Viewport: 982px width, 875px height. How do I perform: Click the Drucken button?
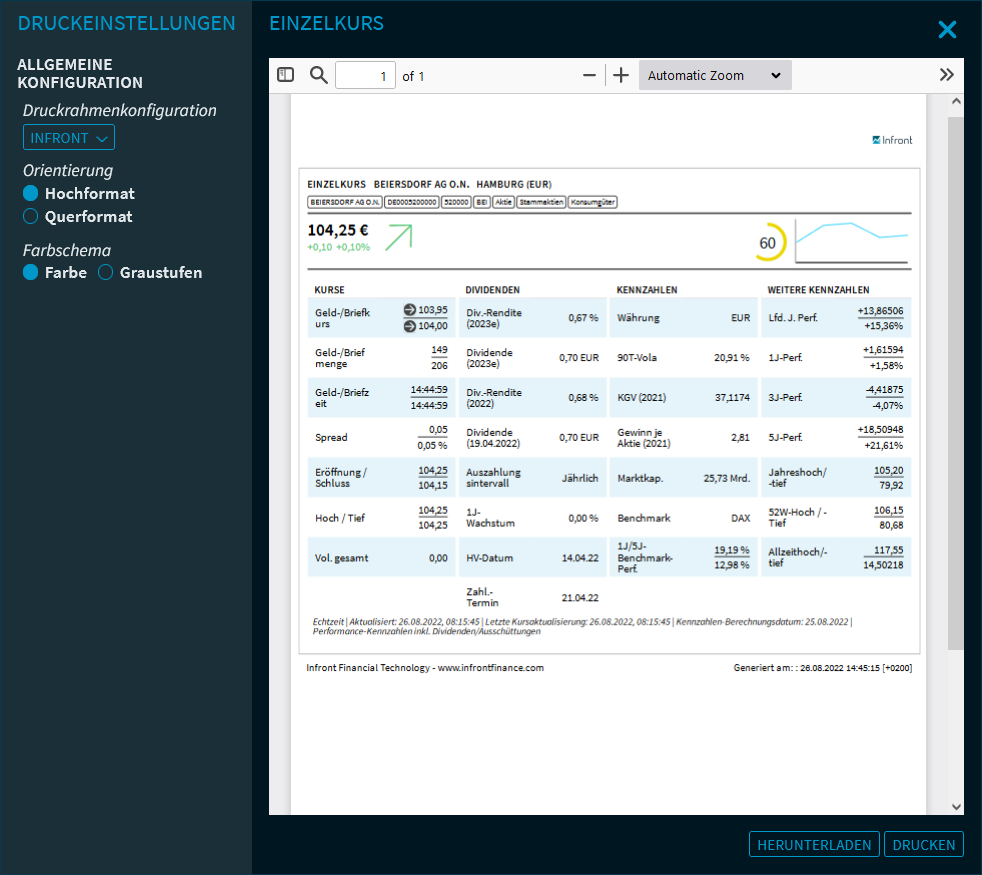[x=924, y=845]
